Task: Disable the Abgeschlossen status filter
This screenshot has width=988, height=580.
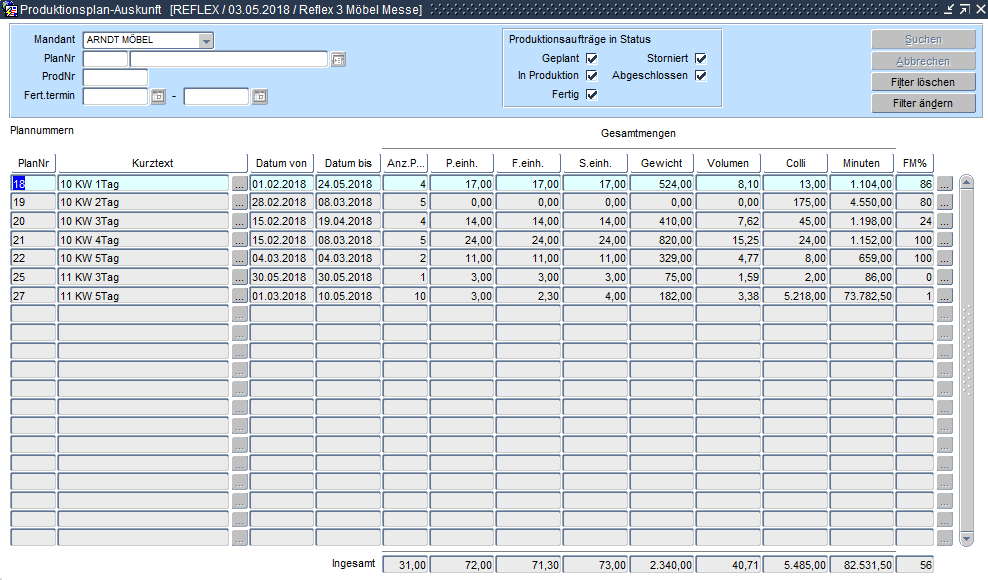Action: [701, 76]
